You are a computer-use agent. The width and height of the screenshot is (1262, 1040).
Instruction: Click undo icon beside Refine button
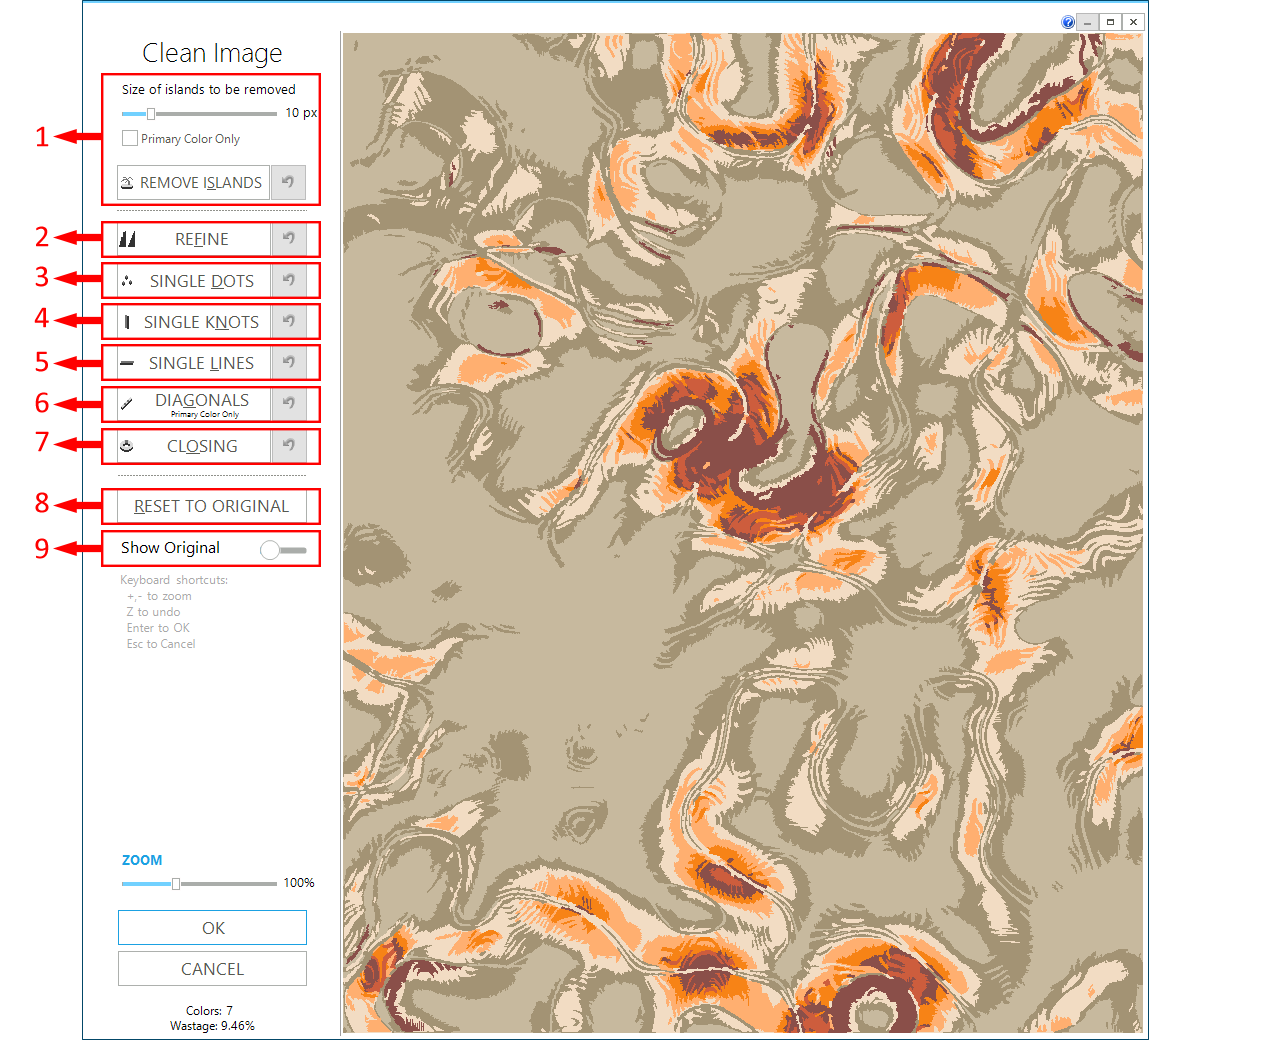click(x=288, y=239)
